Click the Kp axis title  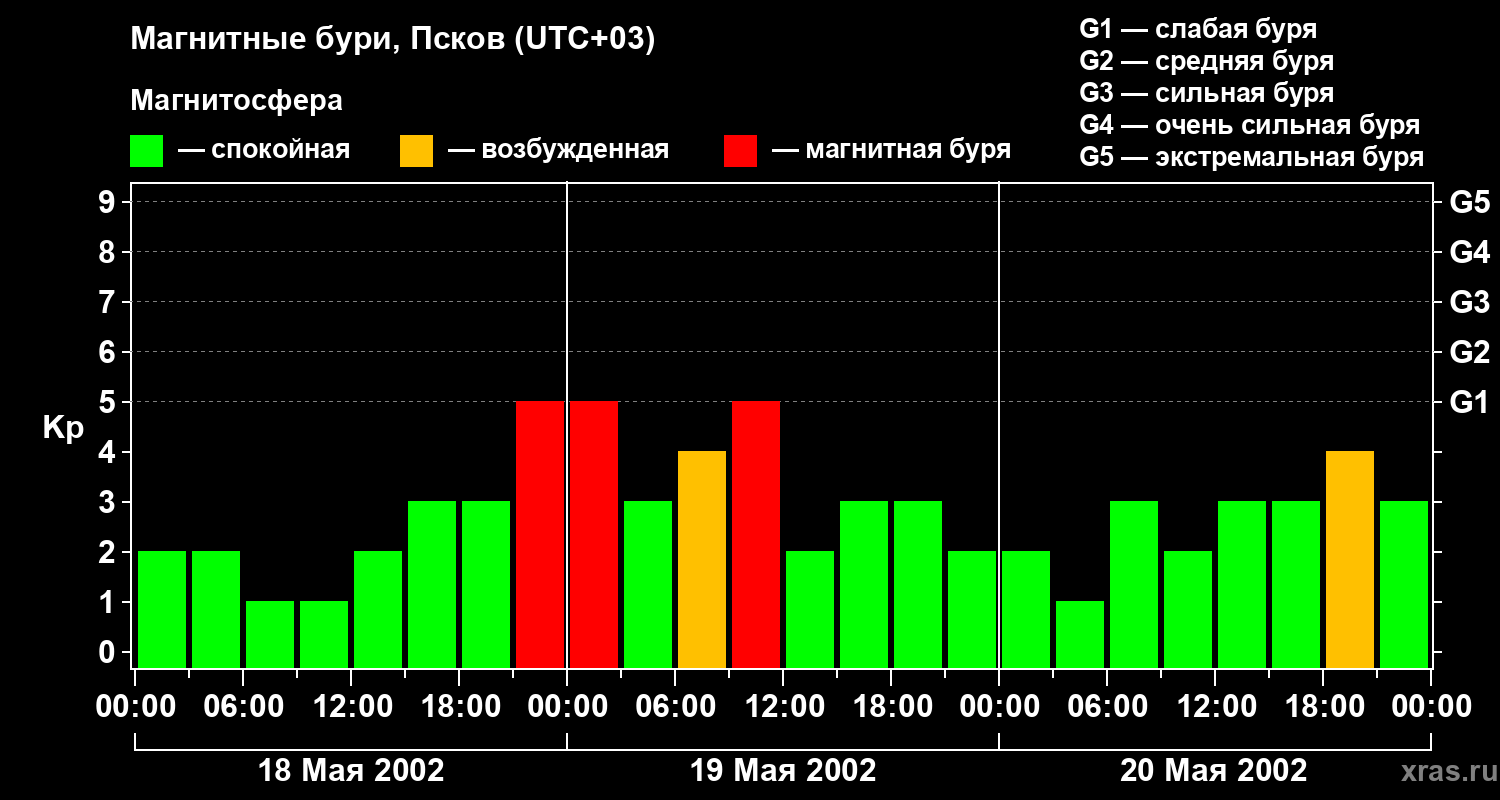click(x=63, y=428)
